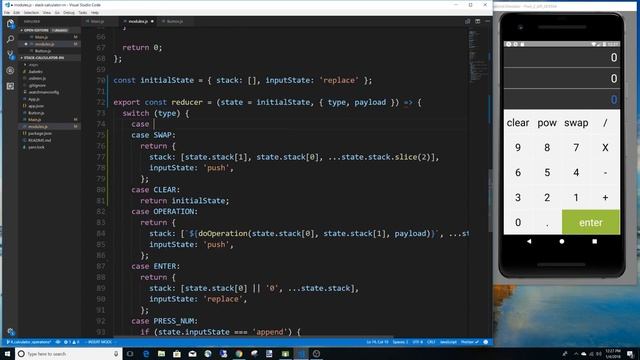Tap the green enter button on the calculator
The width and height of the screenshot is (640, 360).
tap(591, 222)
